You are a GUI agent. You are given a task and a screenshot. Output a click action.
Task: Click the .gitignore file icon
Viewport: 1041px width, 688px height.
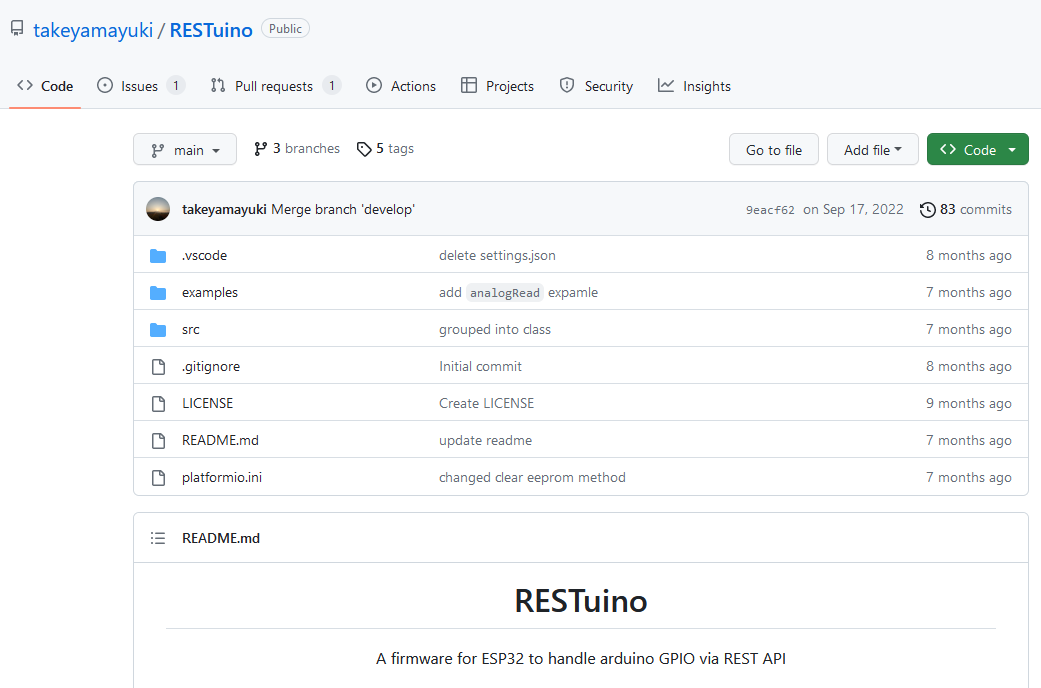click(x=158, y=367)
